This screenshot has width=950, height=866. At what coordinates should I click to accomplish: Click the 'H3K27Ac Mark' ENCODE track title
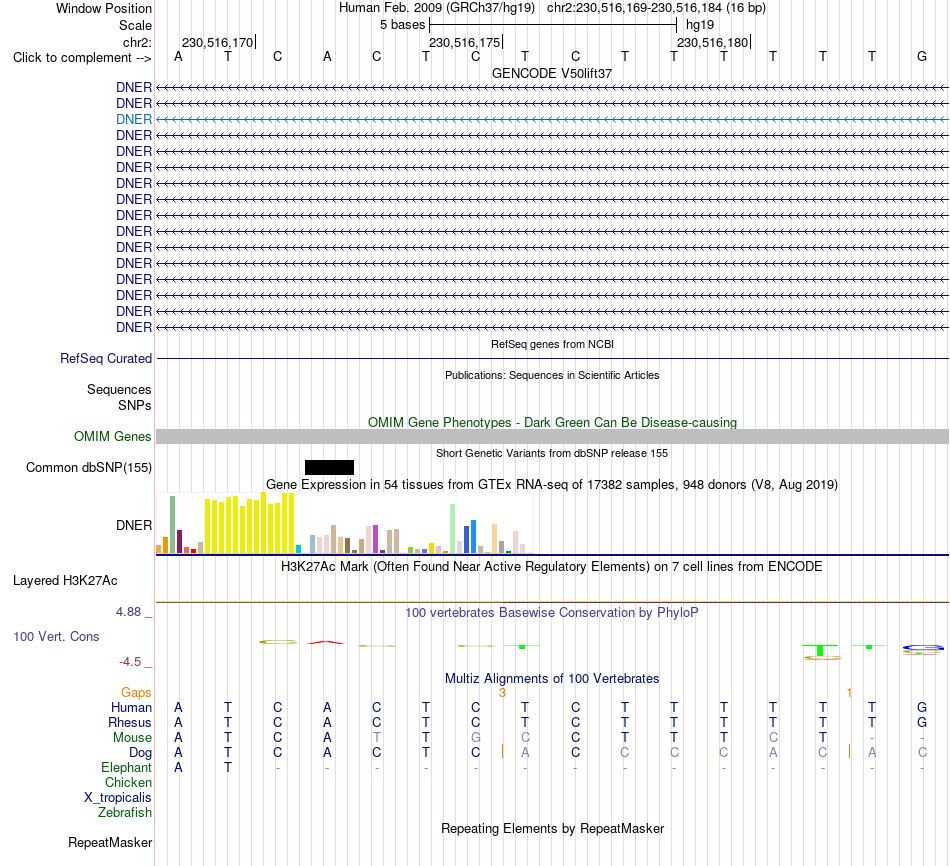coord(552,567)
